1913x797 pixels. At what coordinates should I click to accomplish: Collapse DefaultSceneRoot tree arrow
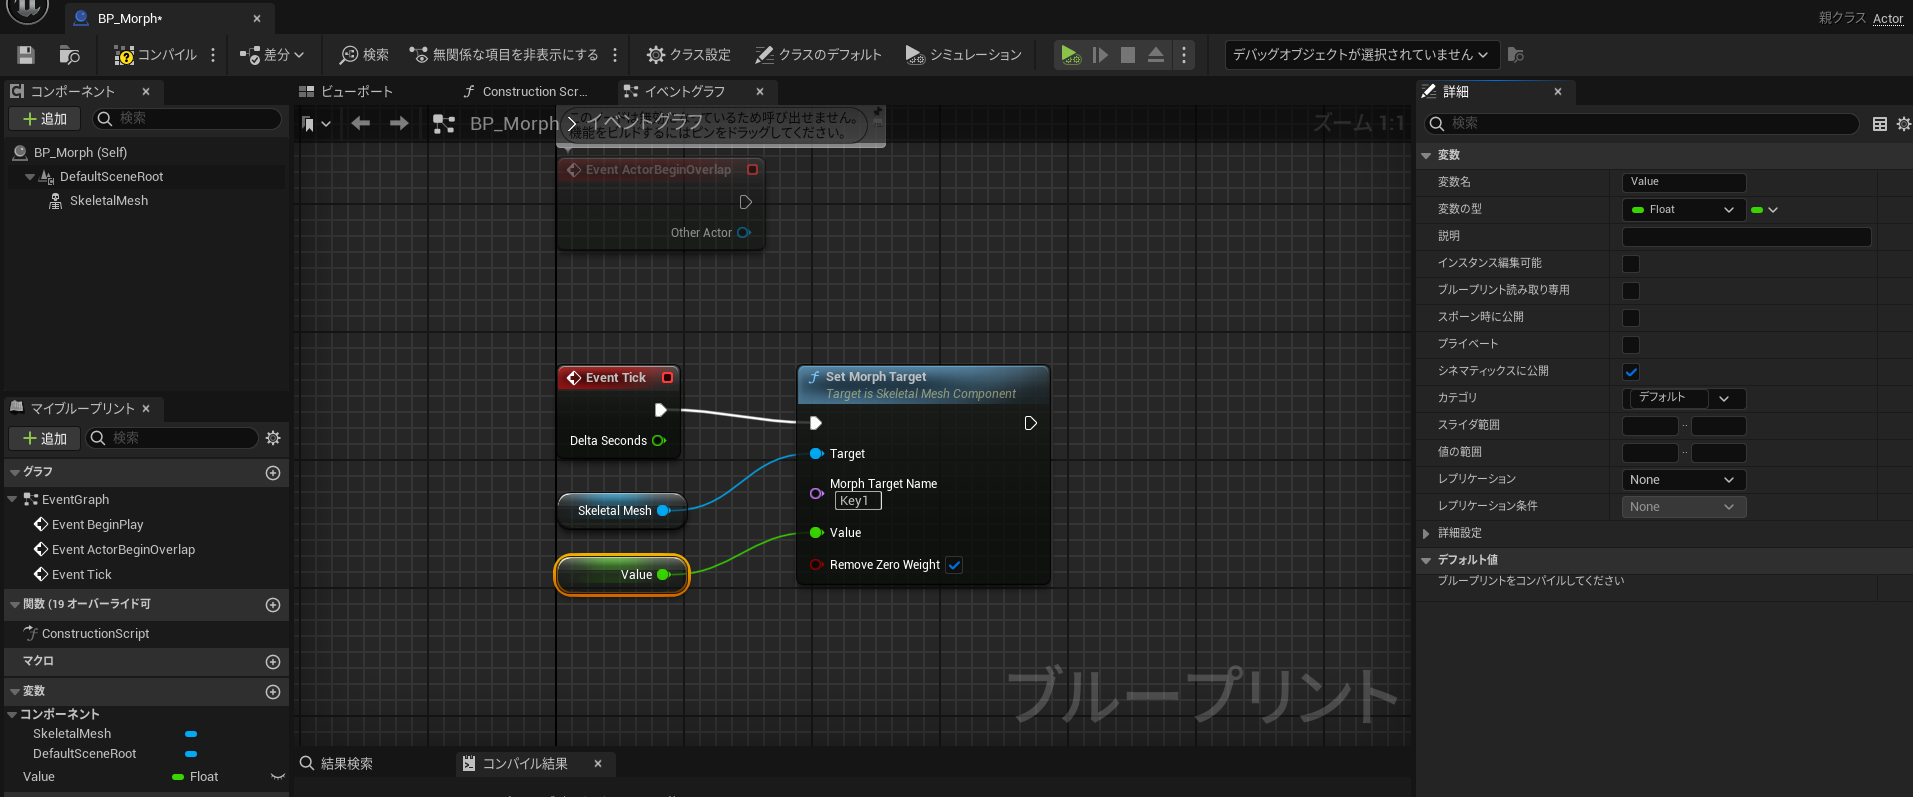[30, 177]
